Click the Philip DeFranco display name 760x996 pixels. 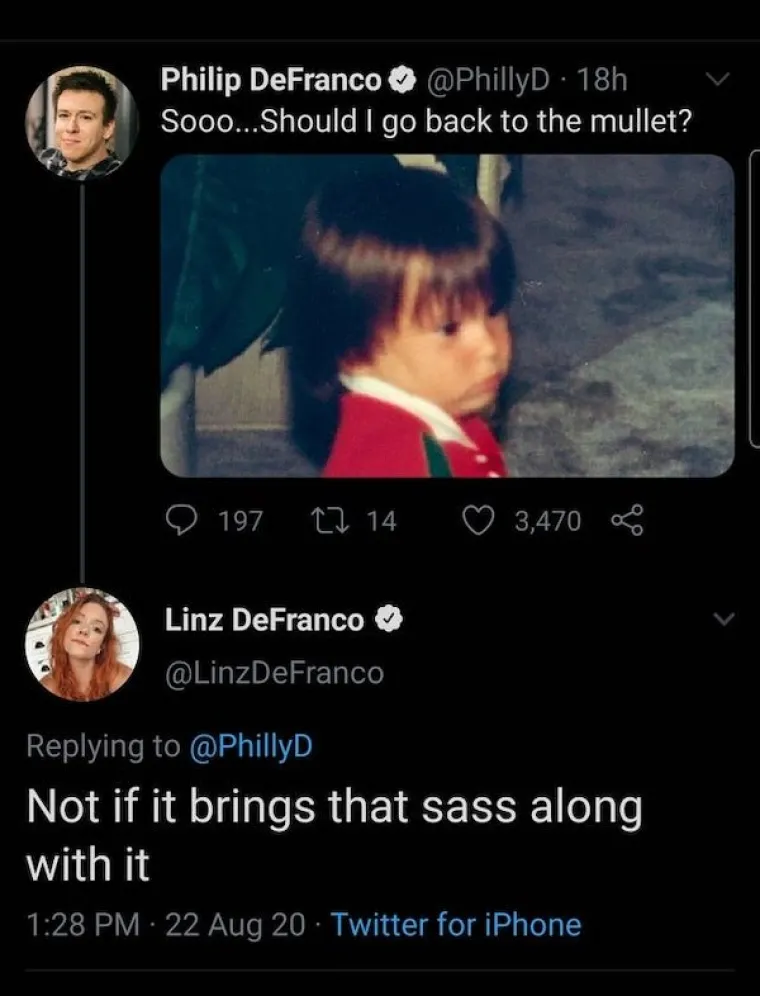[272, 81]
